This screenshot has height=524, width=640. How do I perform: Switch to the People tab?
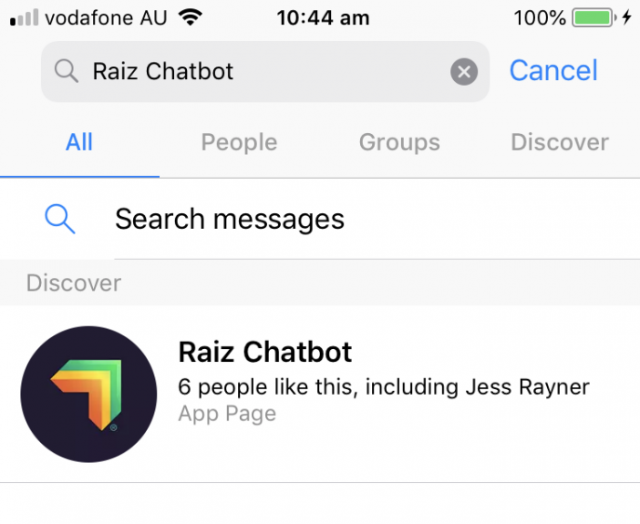239,142
